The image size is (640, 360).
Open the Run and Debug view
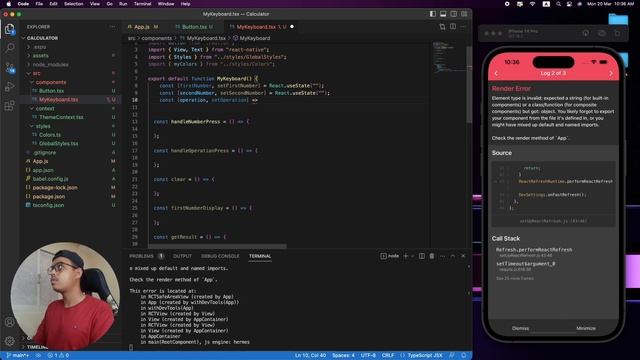click(x=9, y=87)
